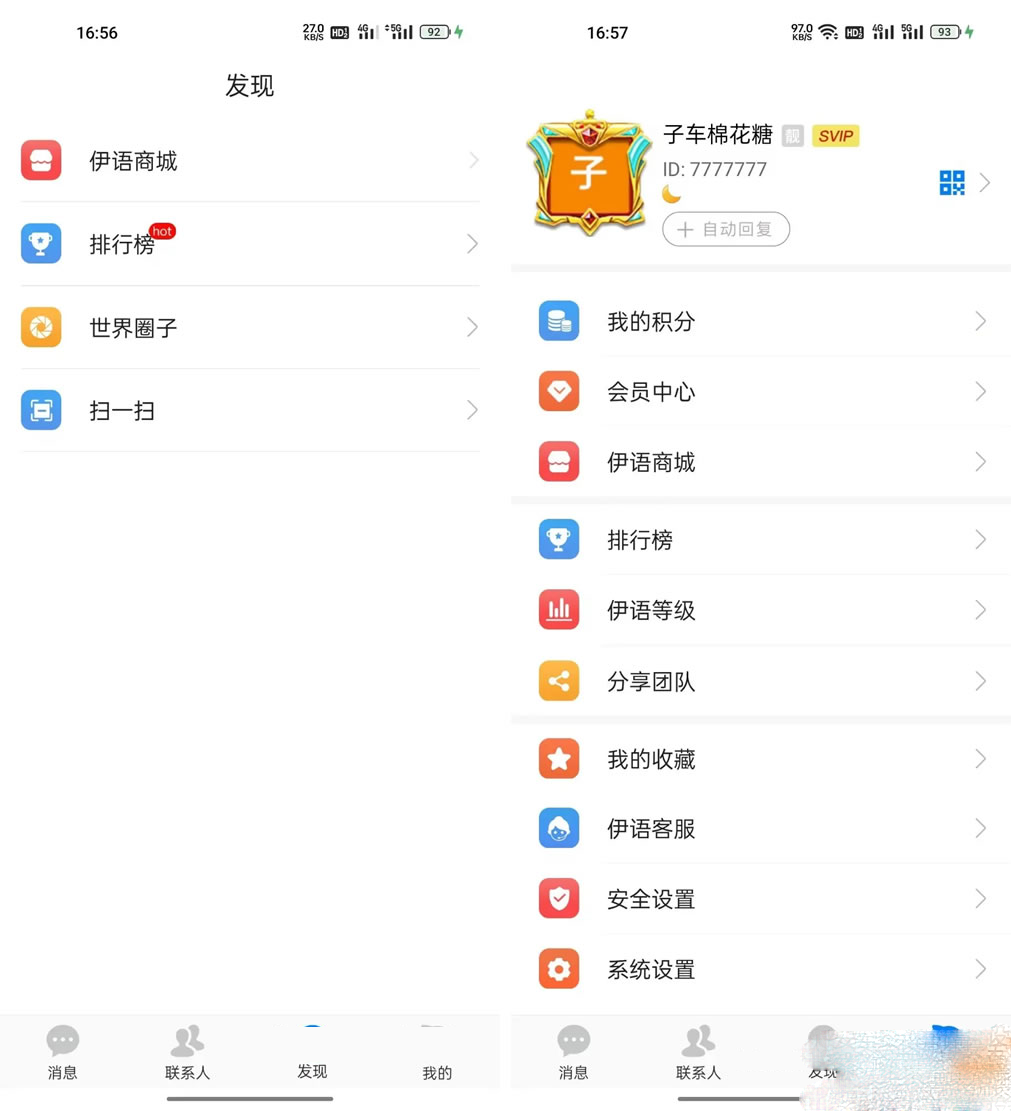This screenshot has width=1011, height=1111.
Task: Tap the SVIP badge next to username
Action: [835, 136]
